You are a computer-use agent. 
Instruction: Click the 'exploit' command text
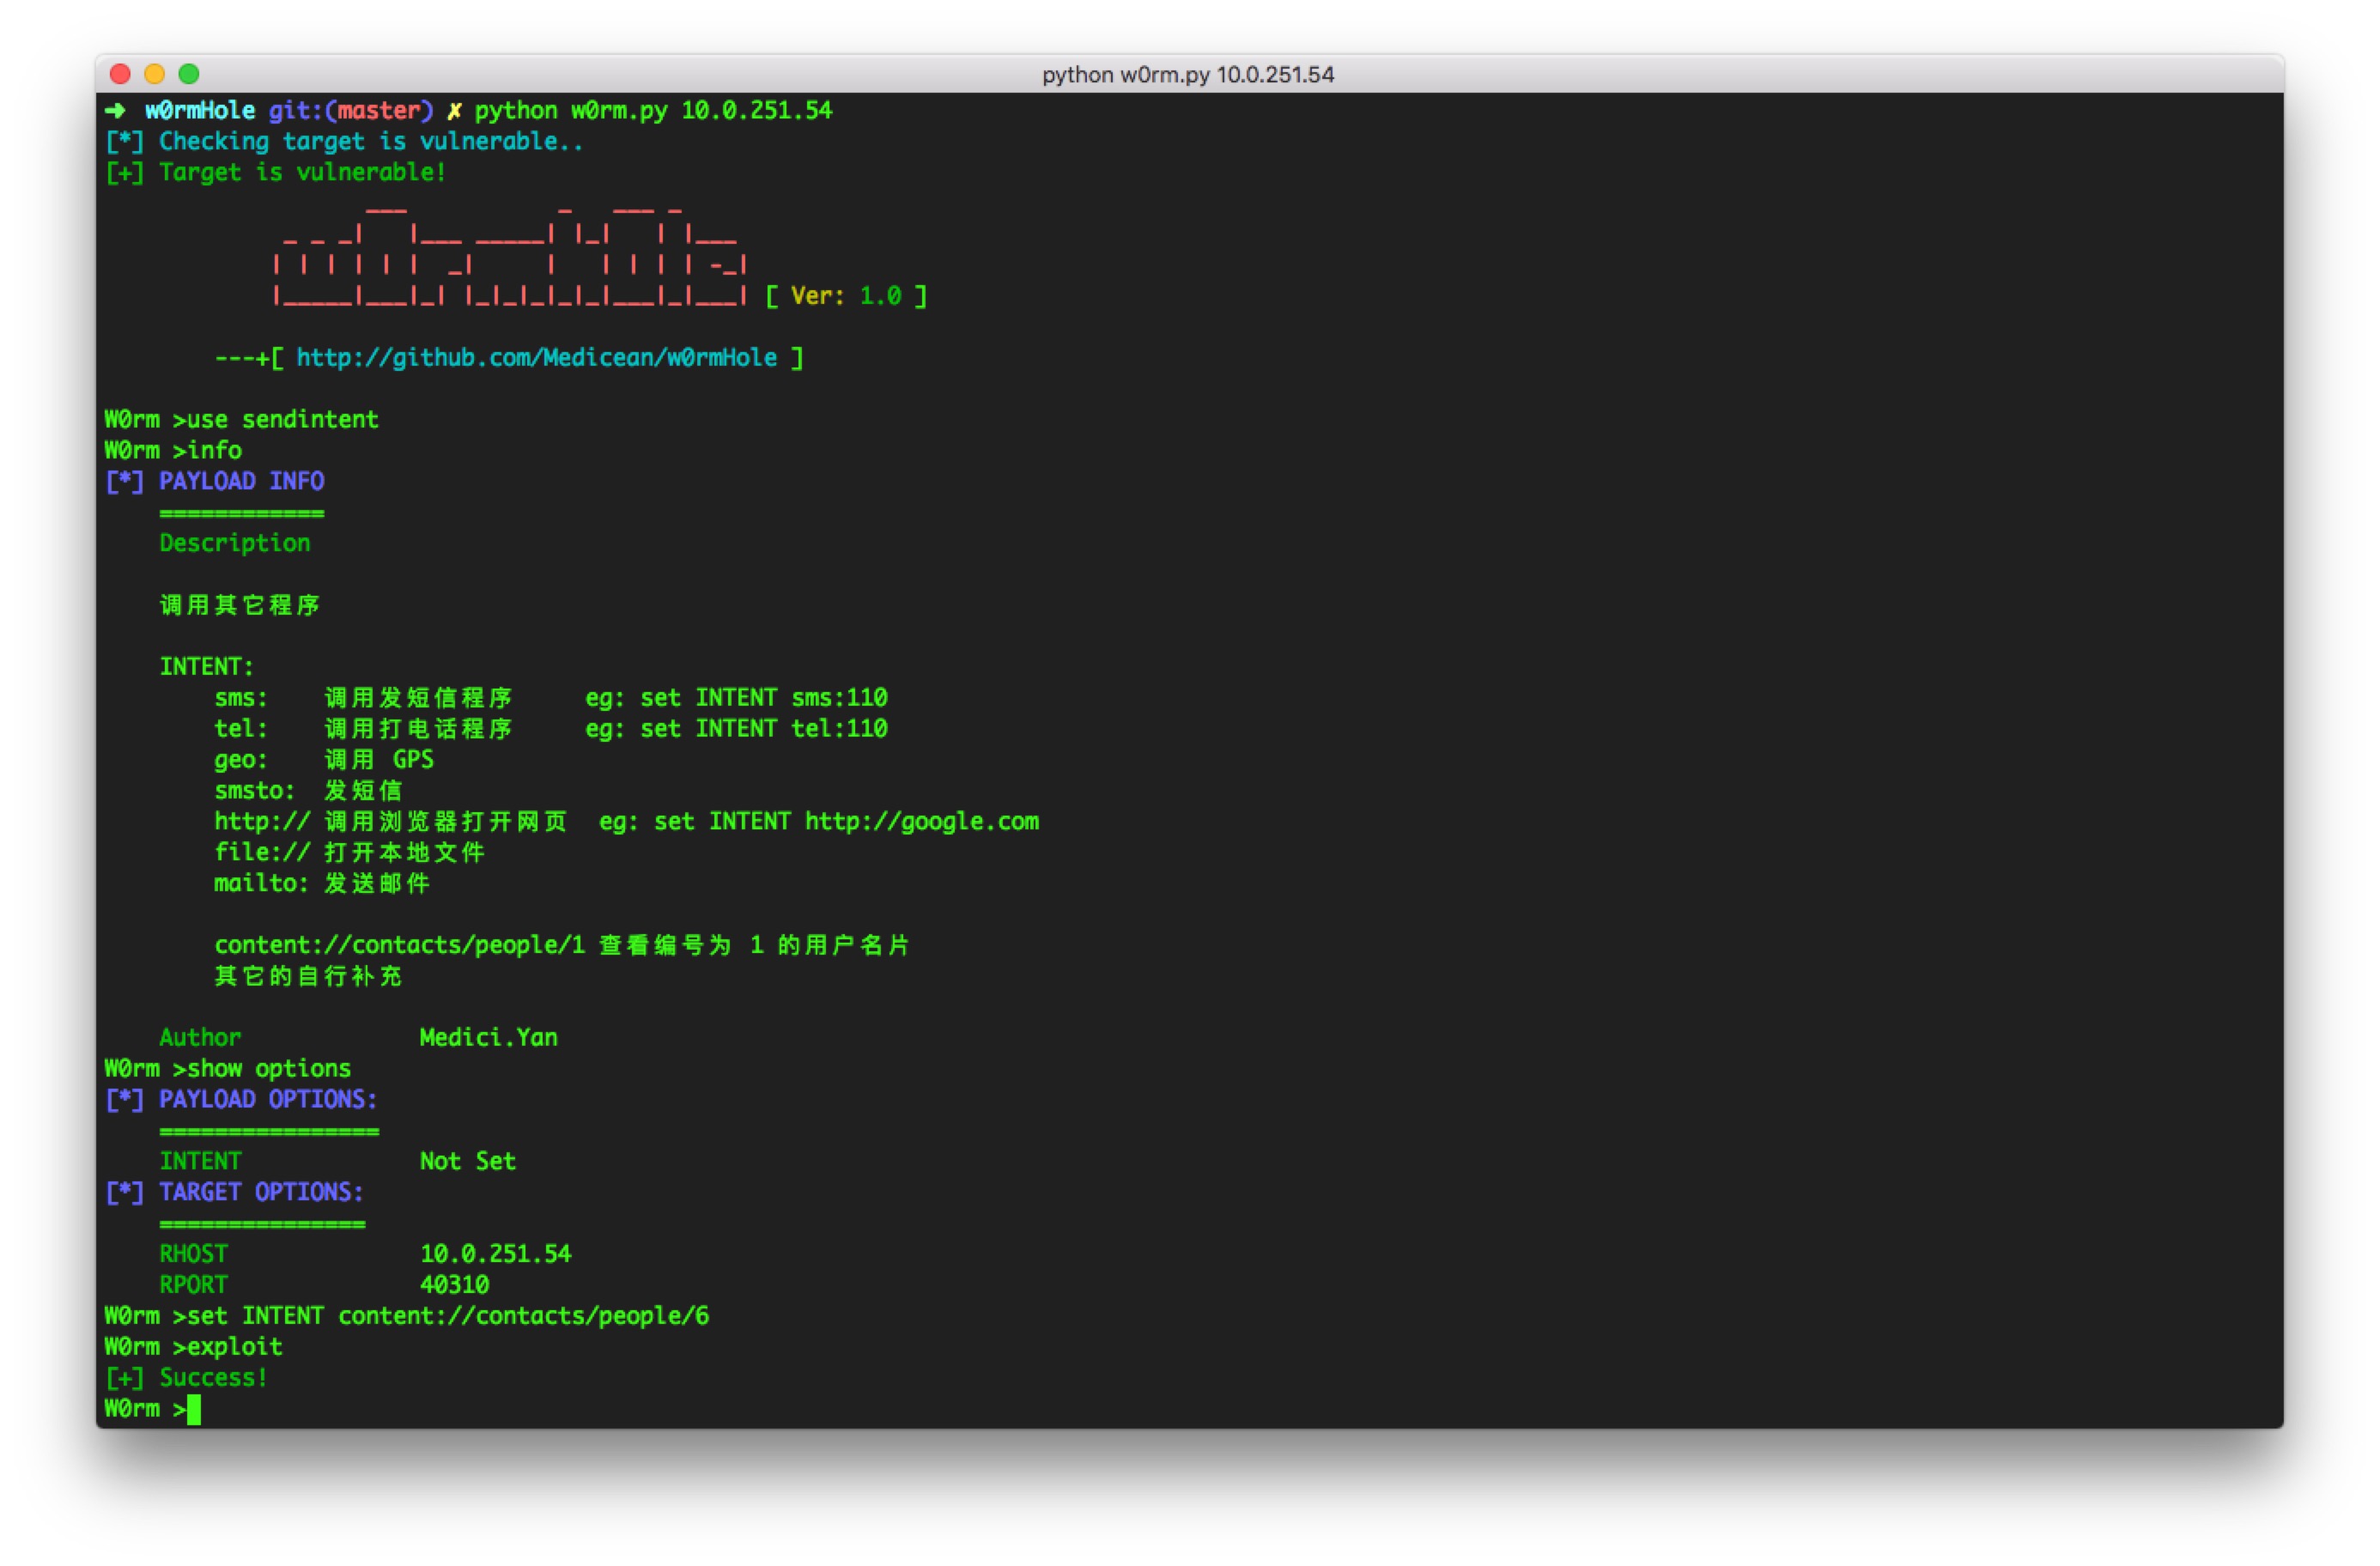(x=234, y=1347)
